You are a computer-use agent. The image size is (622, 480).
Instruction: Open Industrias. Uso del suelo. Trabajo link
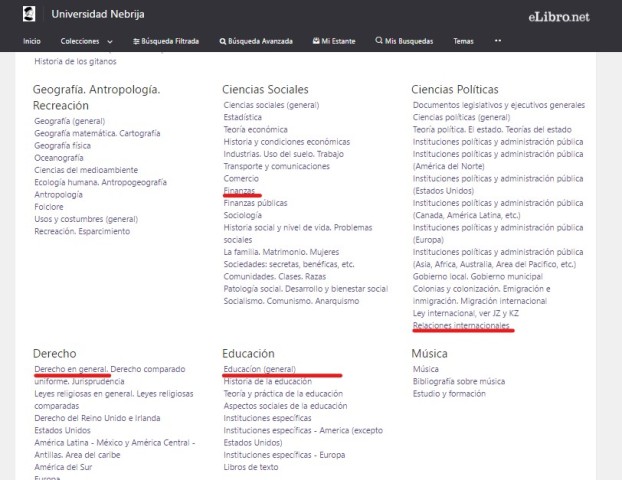pyautogui.click(x=284, y=154)
